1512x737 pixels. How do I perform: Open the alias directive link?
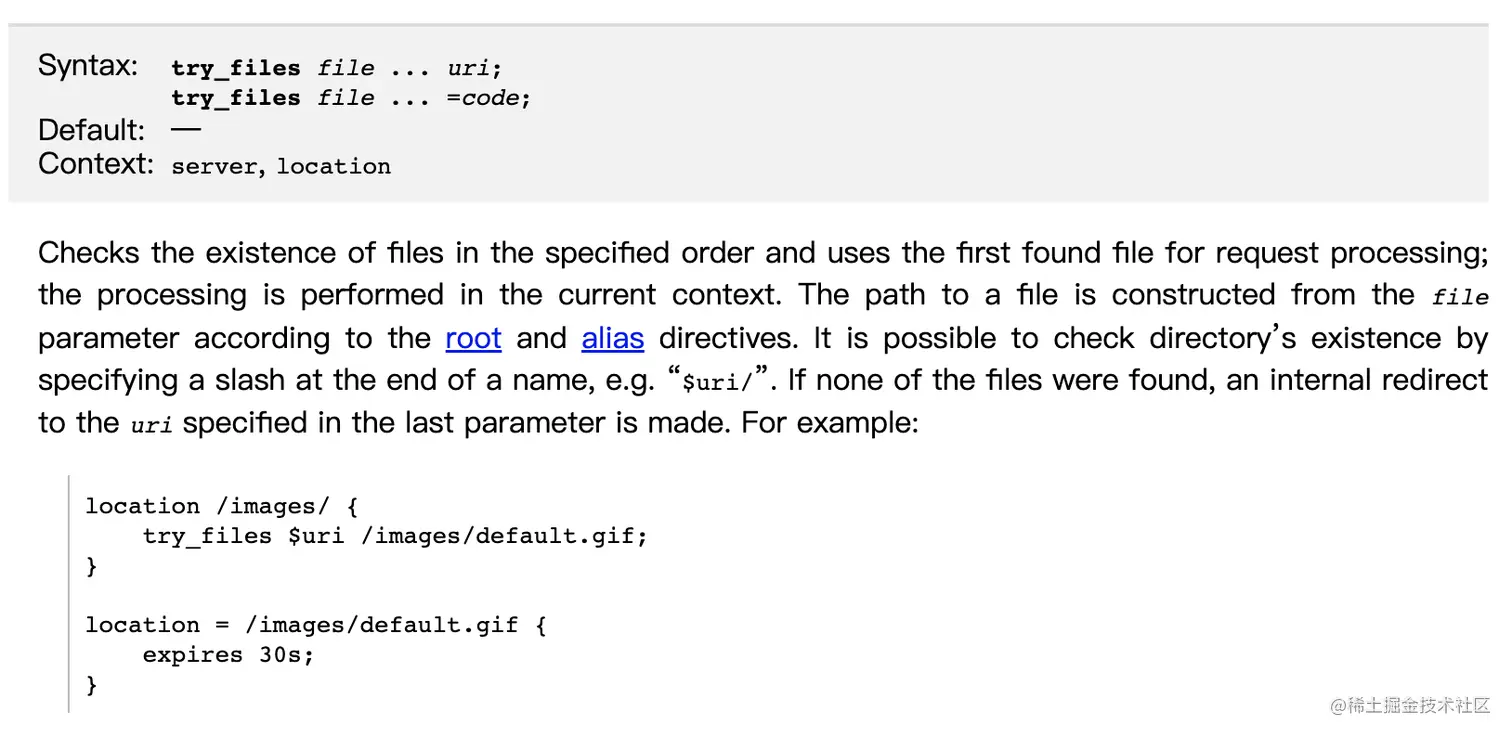[x=612, y=338]
